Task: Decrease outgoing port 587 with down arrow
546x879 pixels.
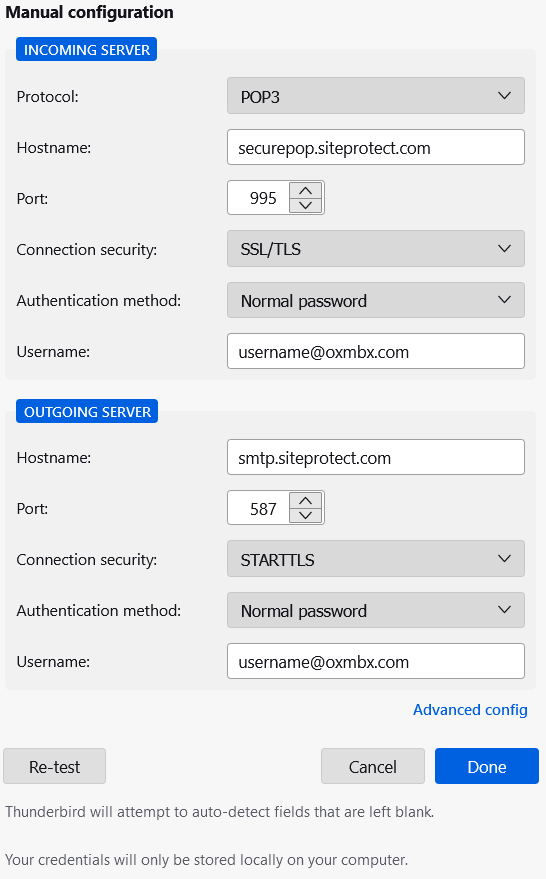Action: (x=306, y=515)
